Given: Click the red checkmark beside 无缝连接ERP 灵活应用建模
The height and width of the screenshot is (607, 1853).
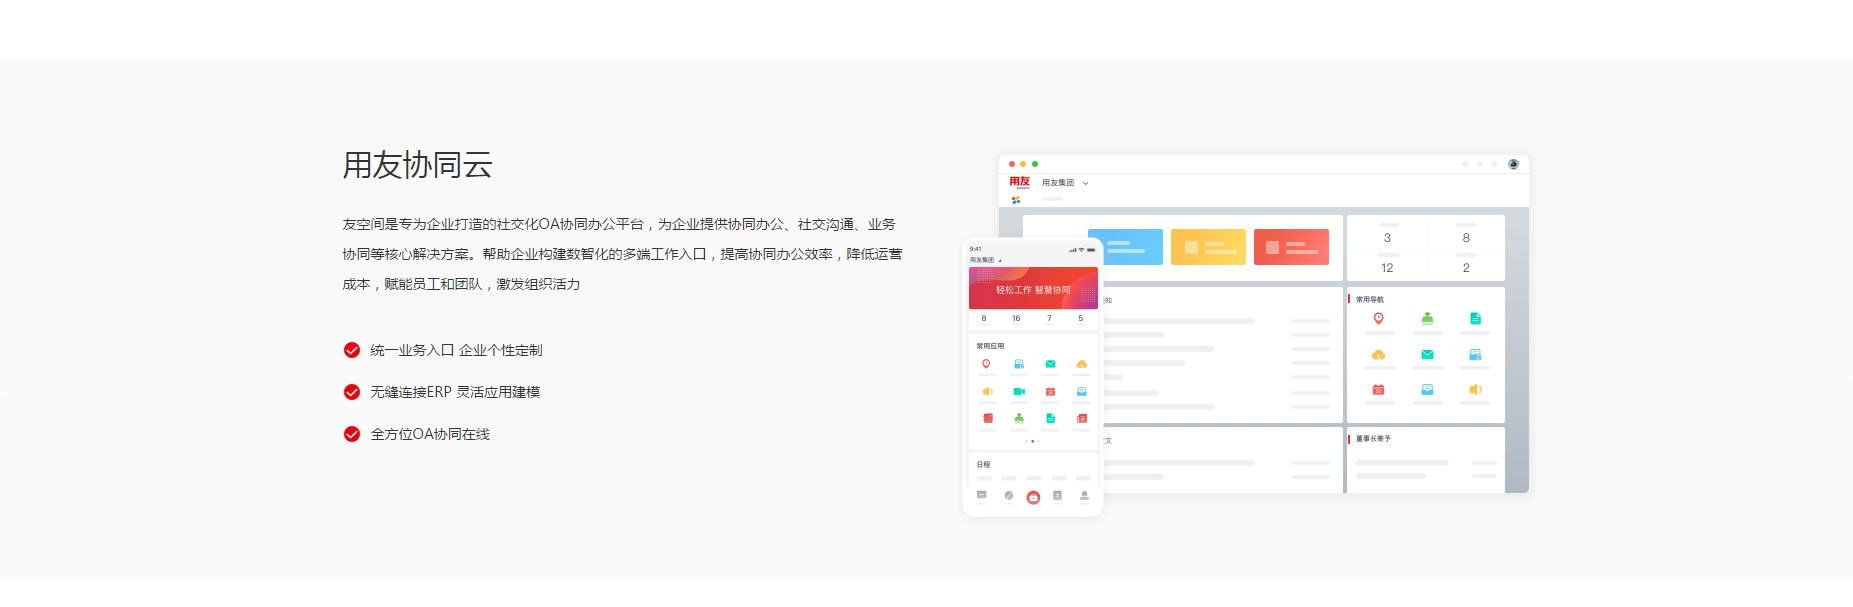Looking at the screenshot, I should [x=352, y=392].
